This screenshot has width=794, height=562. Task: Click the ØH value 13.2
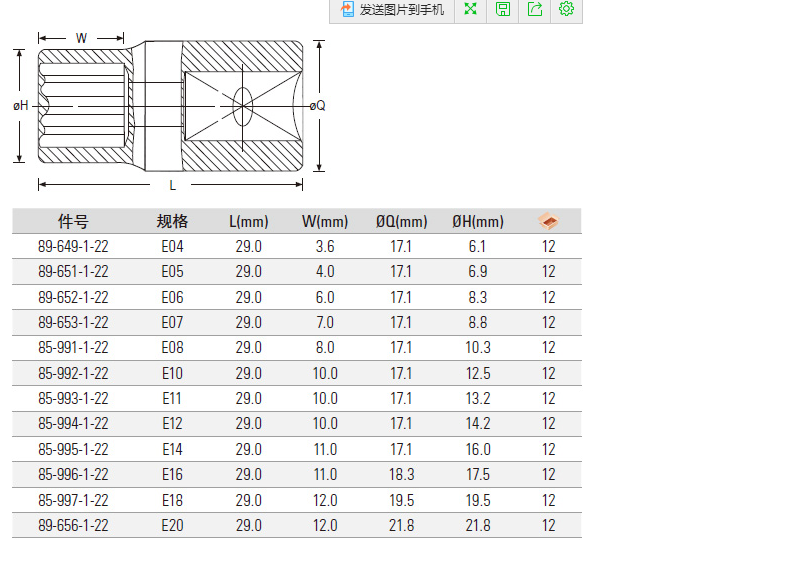[478, 399]
